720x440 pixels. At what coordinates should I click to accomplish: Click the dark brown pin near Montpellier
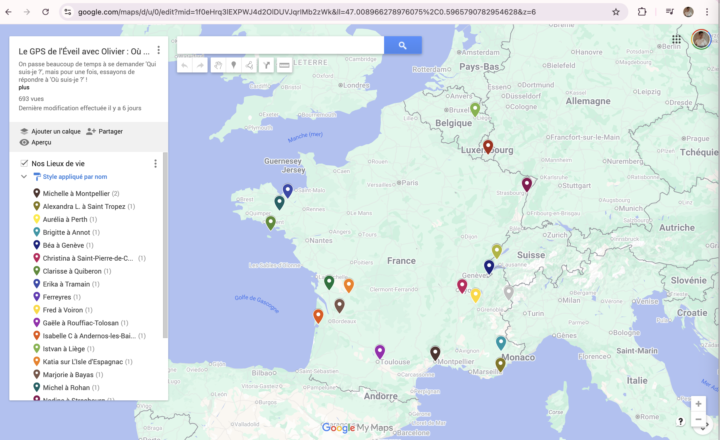coord(435,353)
